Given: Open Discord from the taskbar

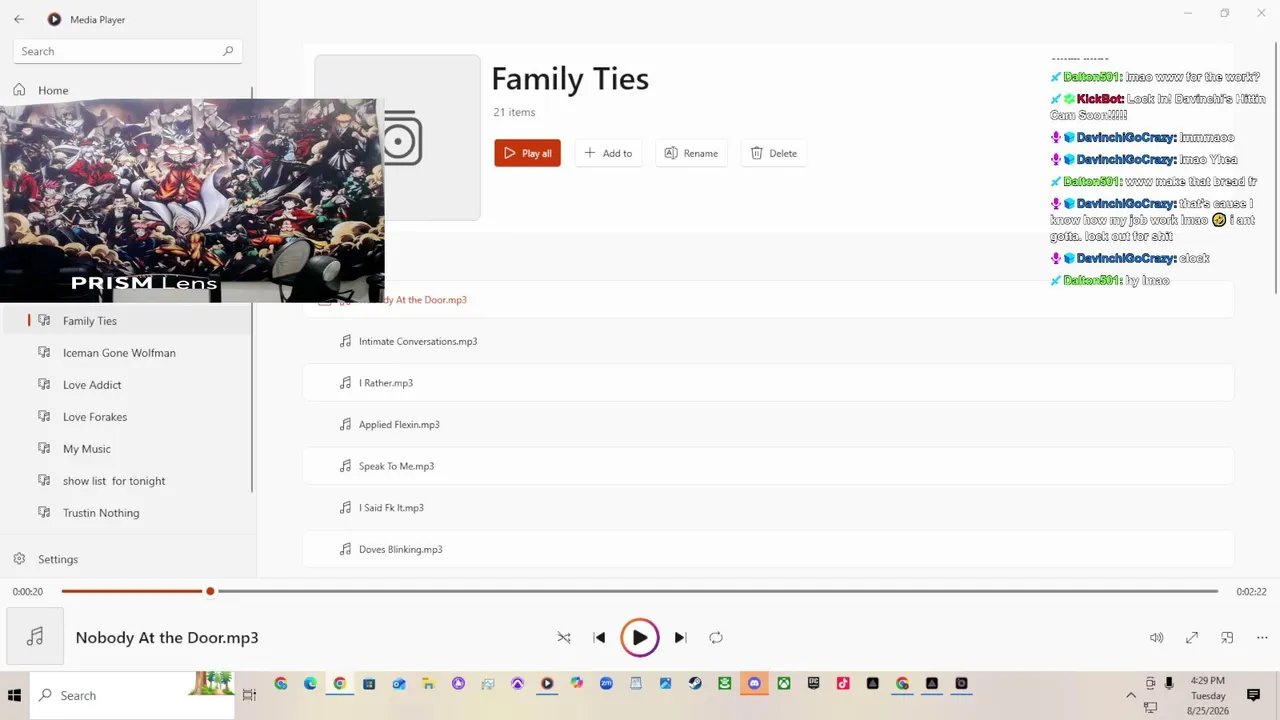Looking at the screenshot, I should (754, 684).
